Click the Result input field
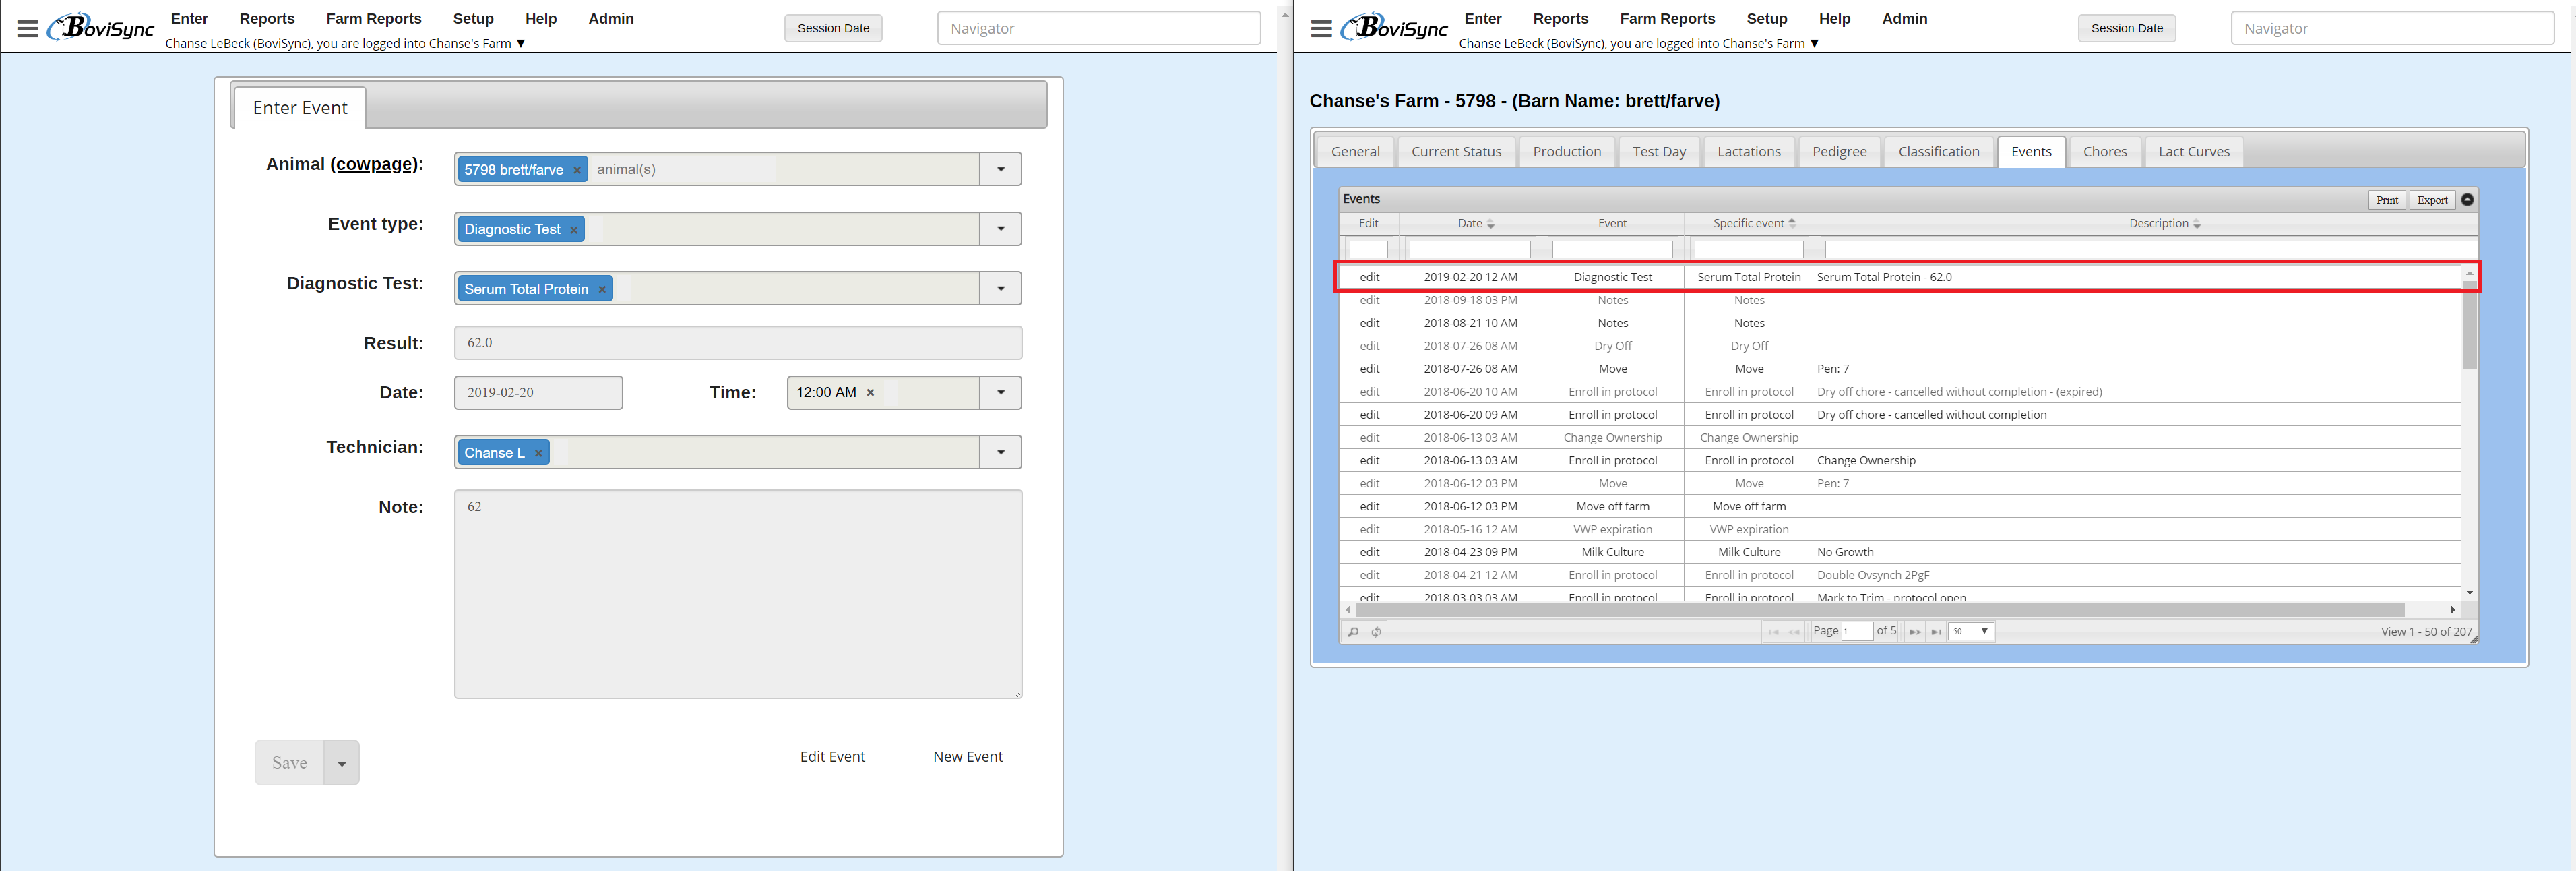Viewport: 2576px width, 871px height. 737,343
